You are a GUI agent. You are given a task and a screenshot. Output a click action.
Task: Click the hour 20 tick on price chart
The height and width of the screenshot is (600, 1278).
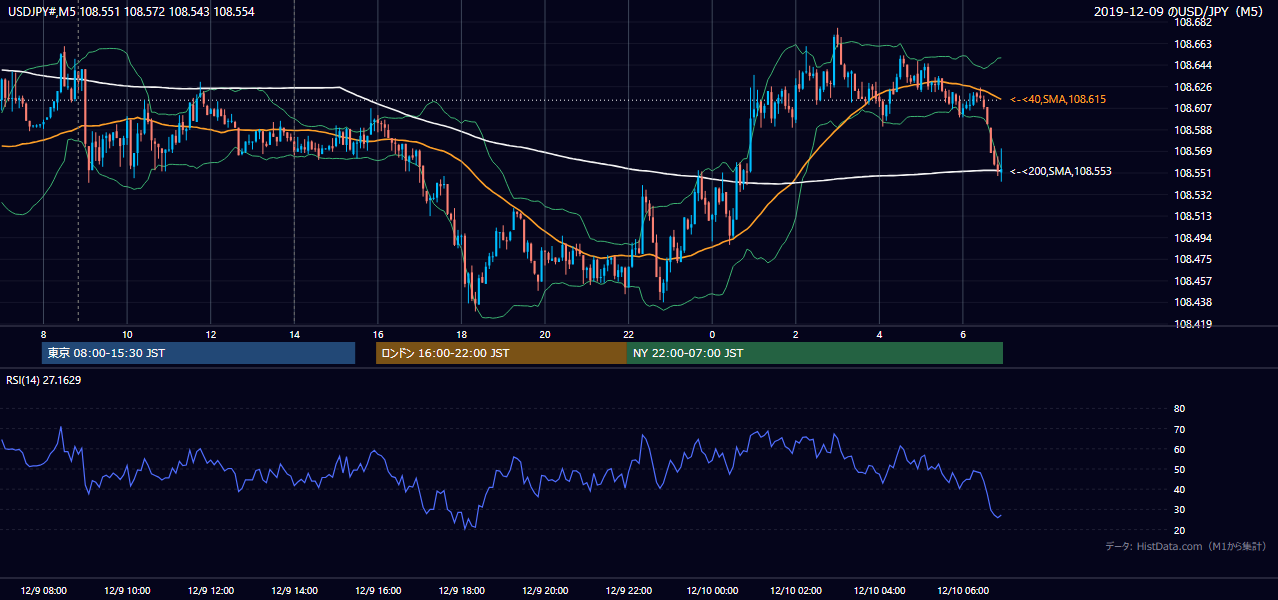[544, 334]
